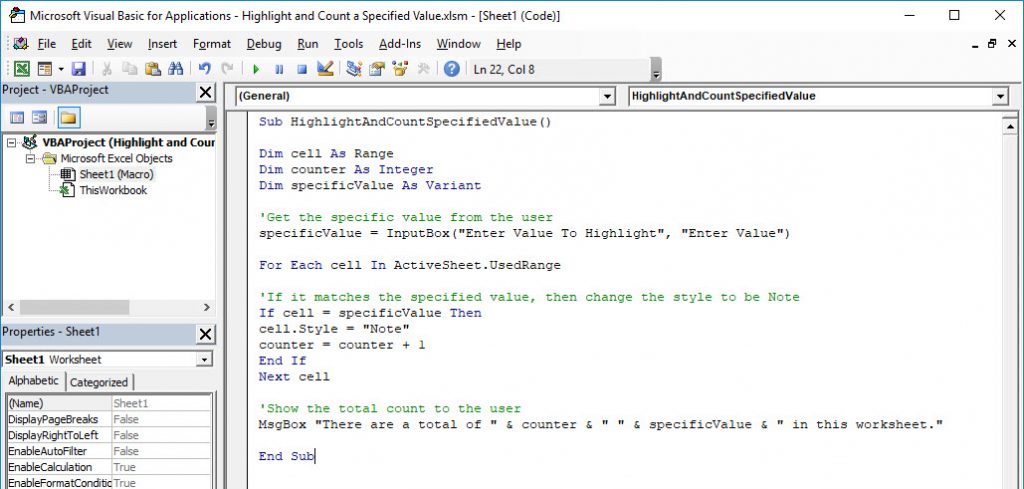Click View Code icon in Project panel
The width and height of the screenshot is (1024, 489).
[x=18, y=118]
